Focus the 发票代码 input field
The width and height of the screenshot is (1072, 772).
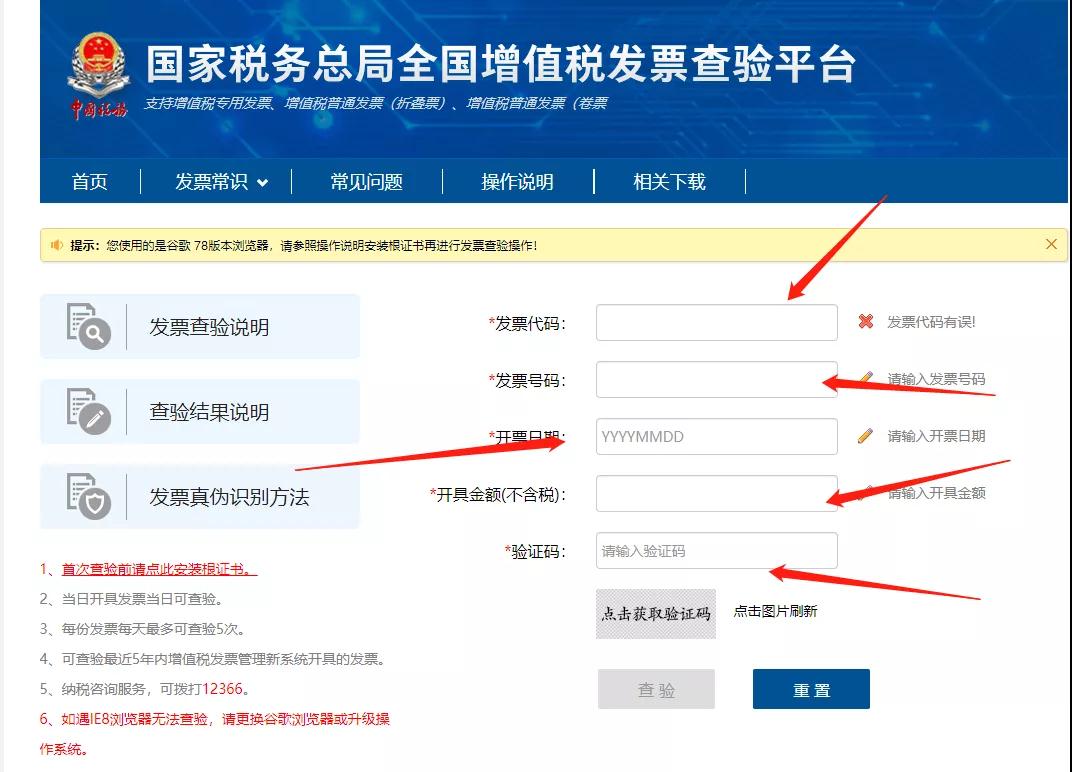716,323
